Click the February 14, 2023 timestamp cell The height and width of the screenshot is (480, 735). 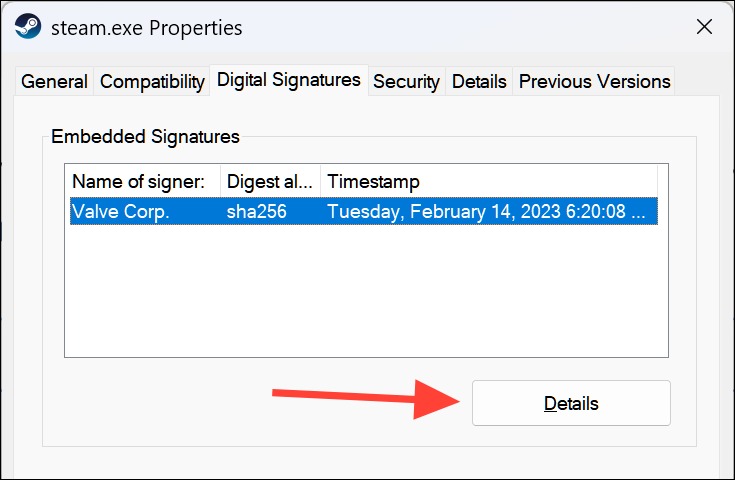pyautogui.click(x=486, y=211)
